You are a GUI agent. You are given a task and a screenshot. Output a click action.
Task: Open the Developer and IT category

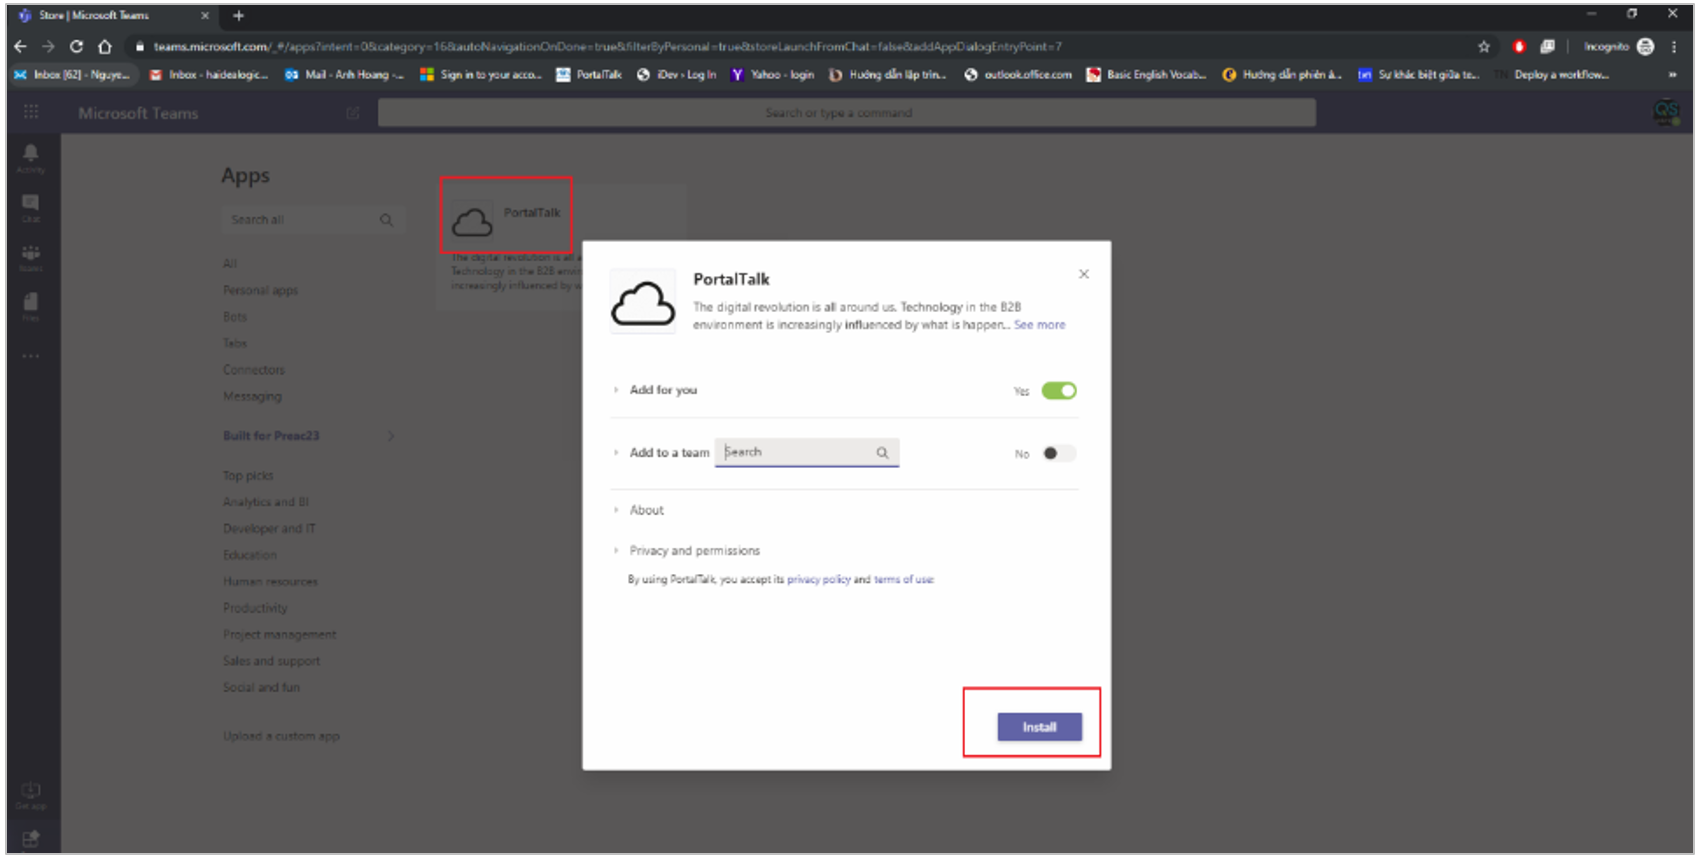point(269,529)
